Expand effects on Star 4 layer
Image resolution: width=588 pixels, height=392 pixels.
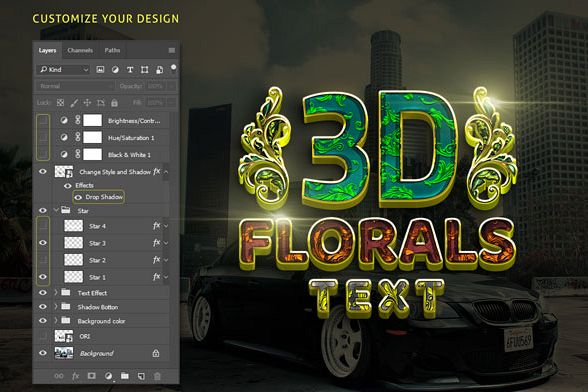pyautogui.click(x=166, y=226)
